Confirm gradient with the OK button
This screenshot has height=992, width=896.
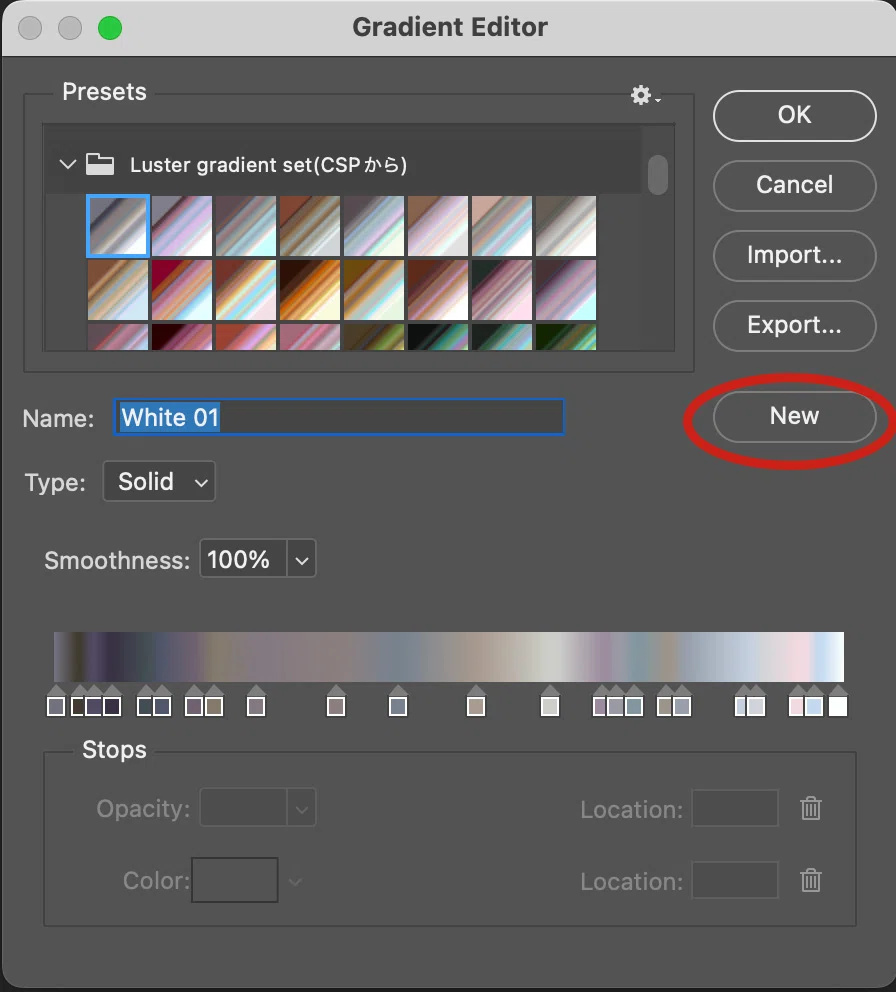click(794, 115)
